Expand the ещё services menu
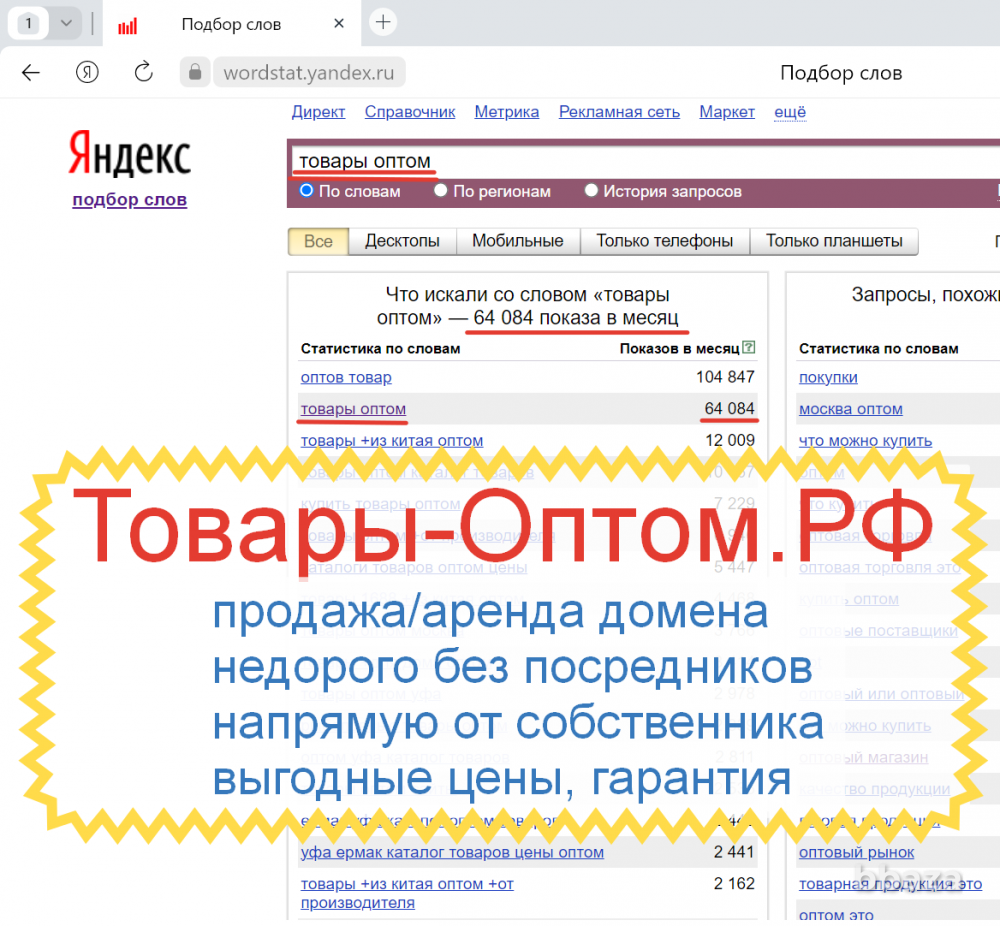 pos(789,112)
